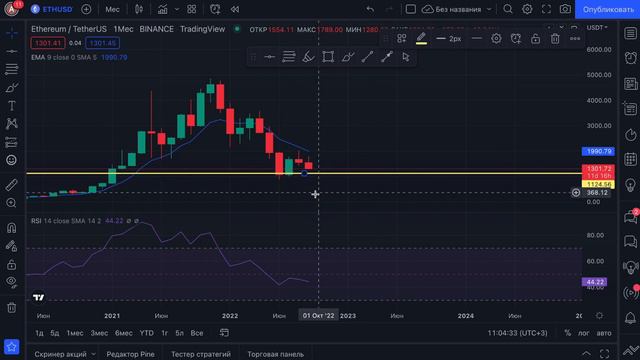
Task: Activate the zoom in tool
Action: click(11, 203)
